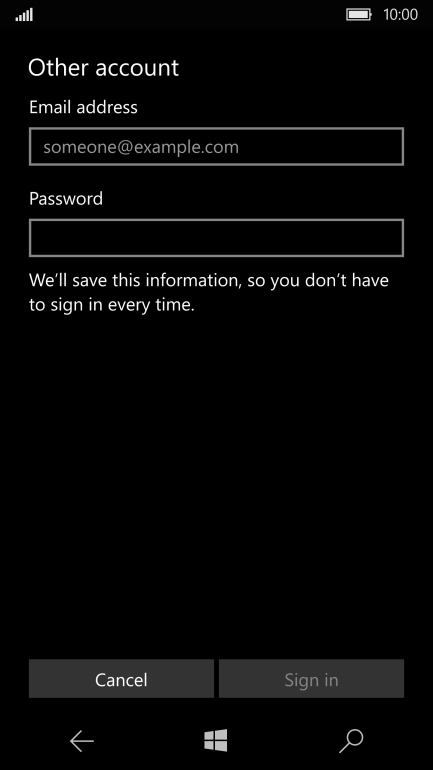Click the Sign in button
Image resolution: width=433 pixels, height=770 pixels.
311,679
